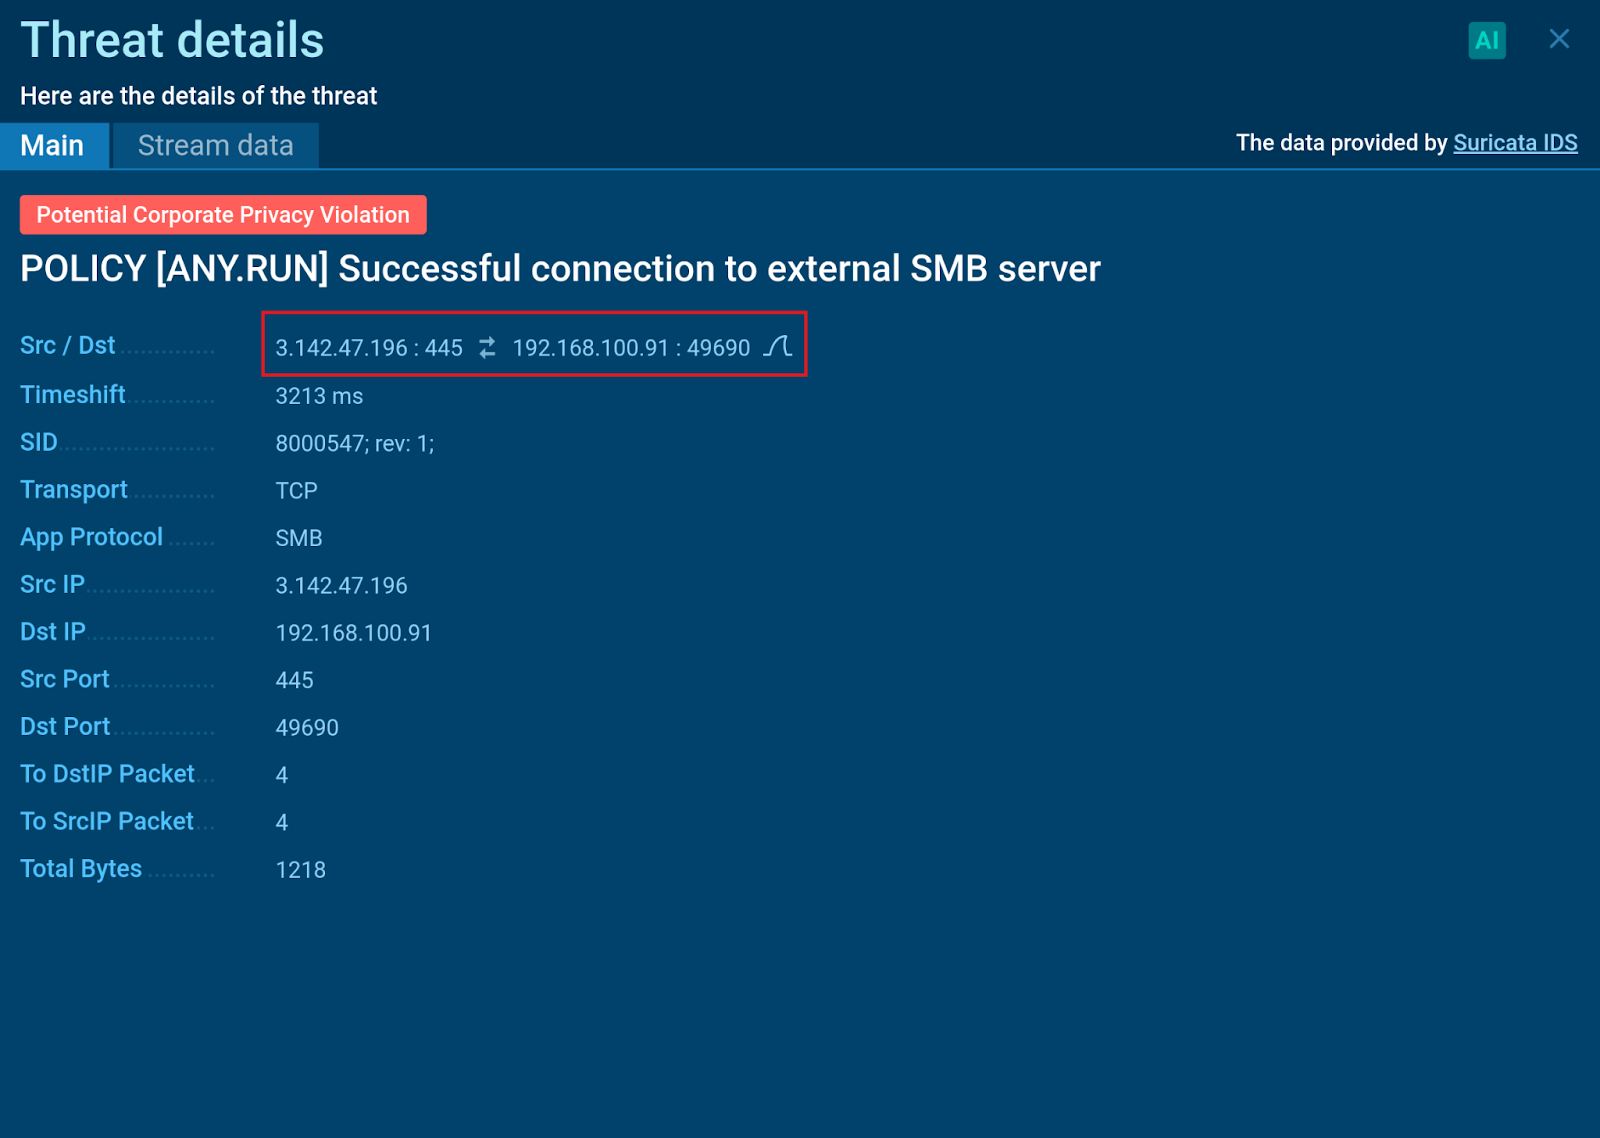Click the Transport value TCP
This screenshot has height=1138, width=1600.
click(296, 491)
